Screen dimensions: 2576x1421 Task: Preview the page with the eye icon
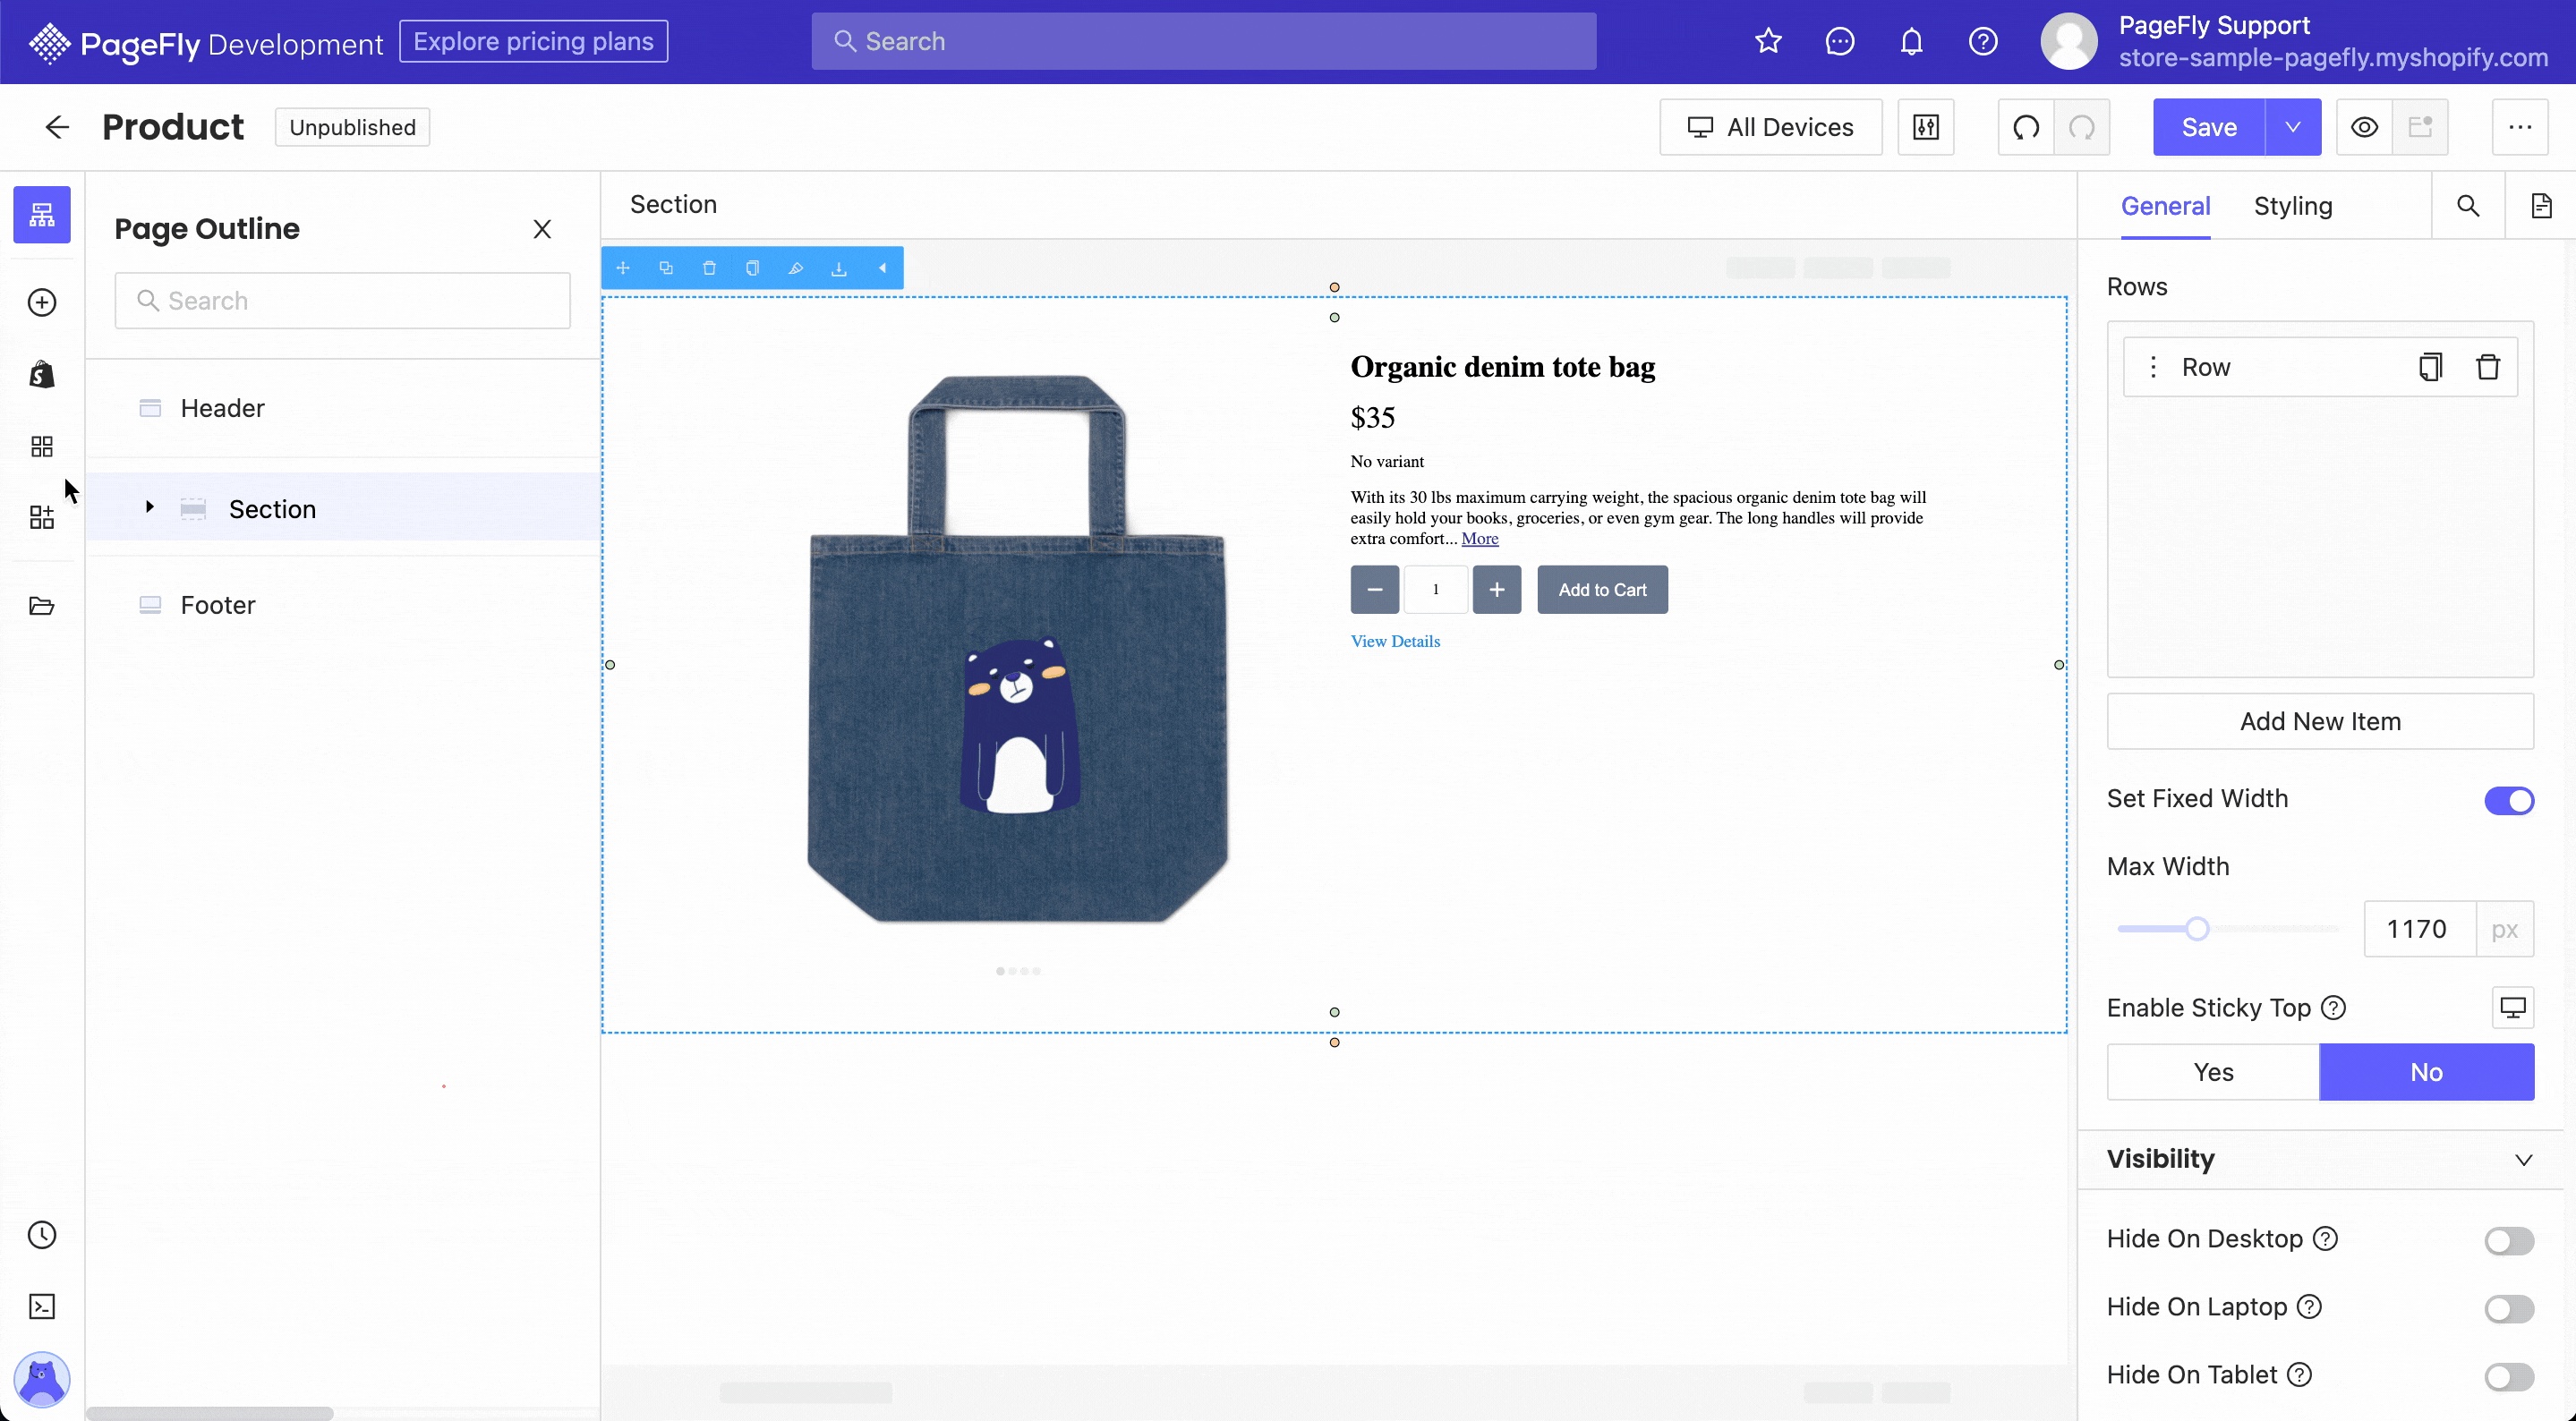[x=2364, y=127]
